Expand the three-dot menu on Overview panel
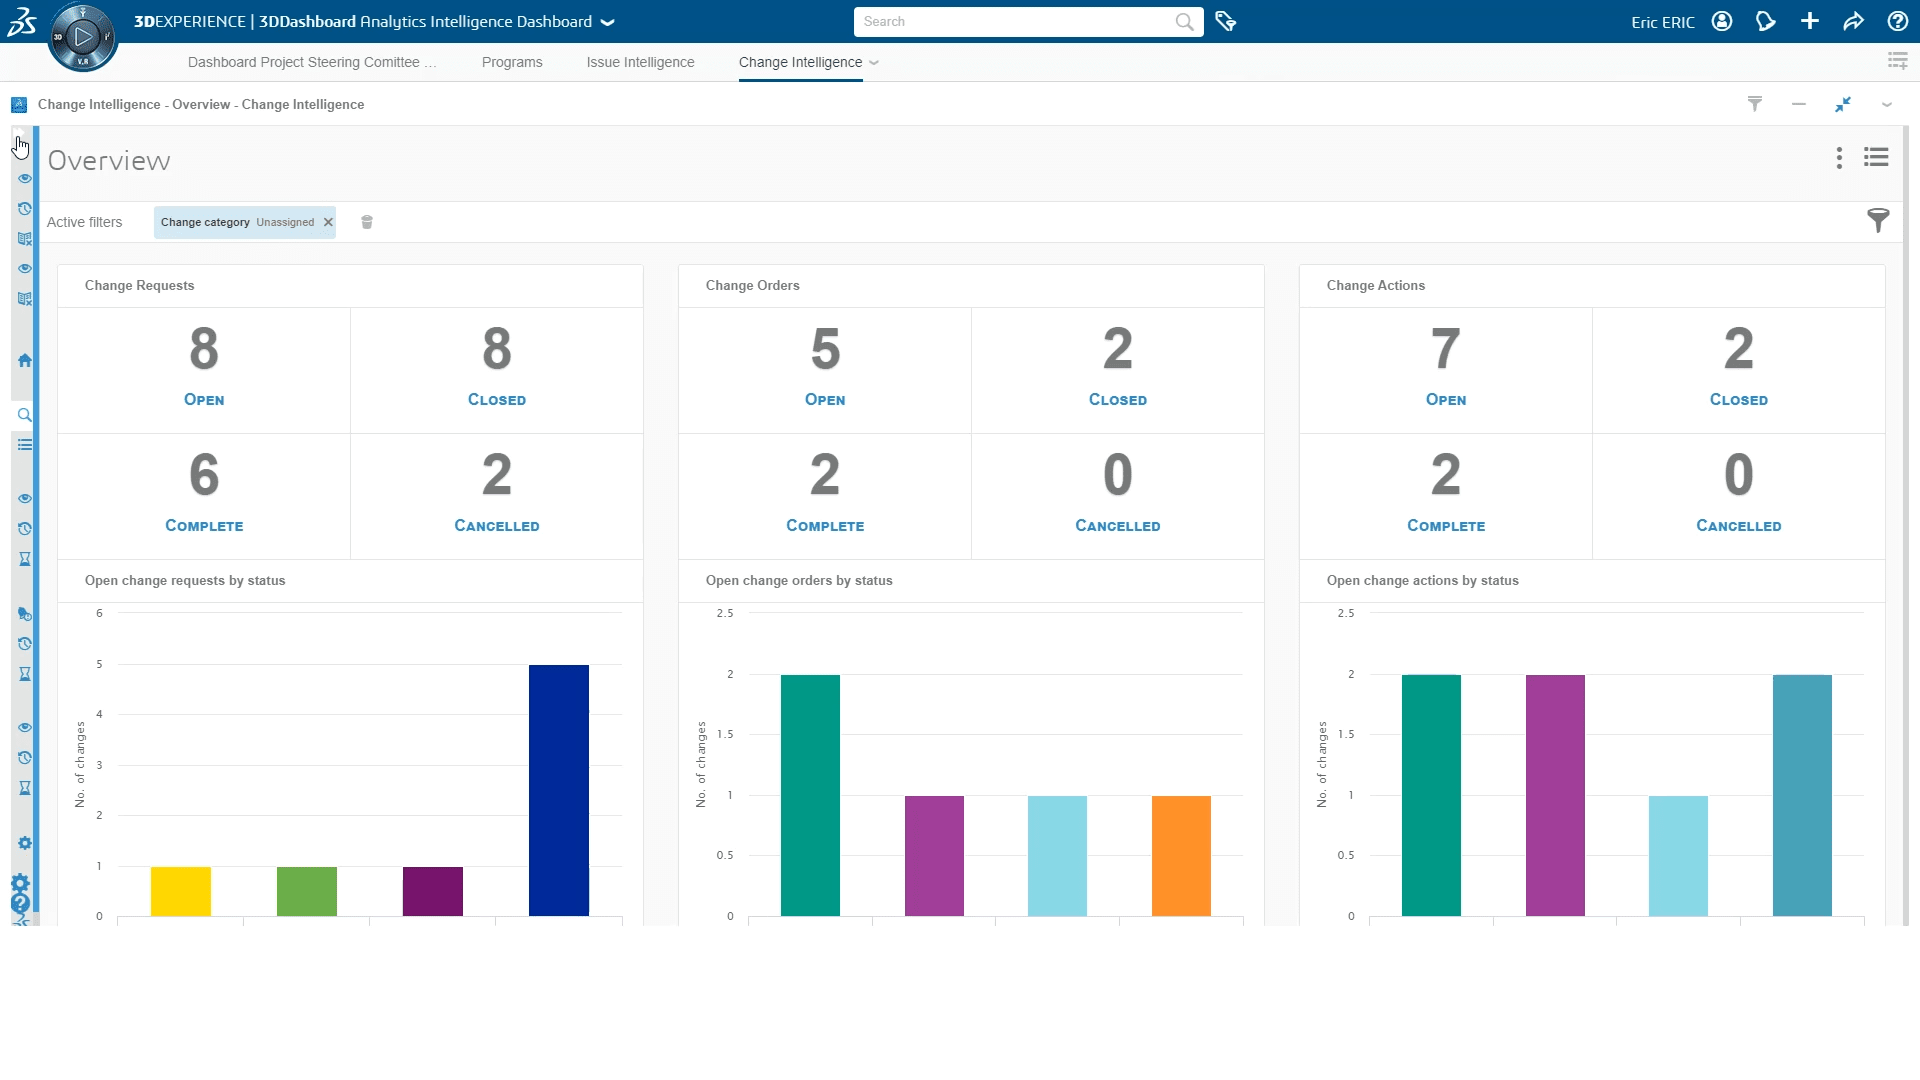The height and width of the screenshot is (1080, 1920). [1840, 157]
